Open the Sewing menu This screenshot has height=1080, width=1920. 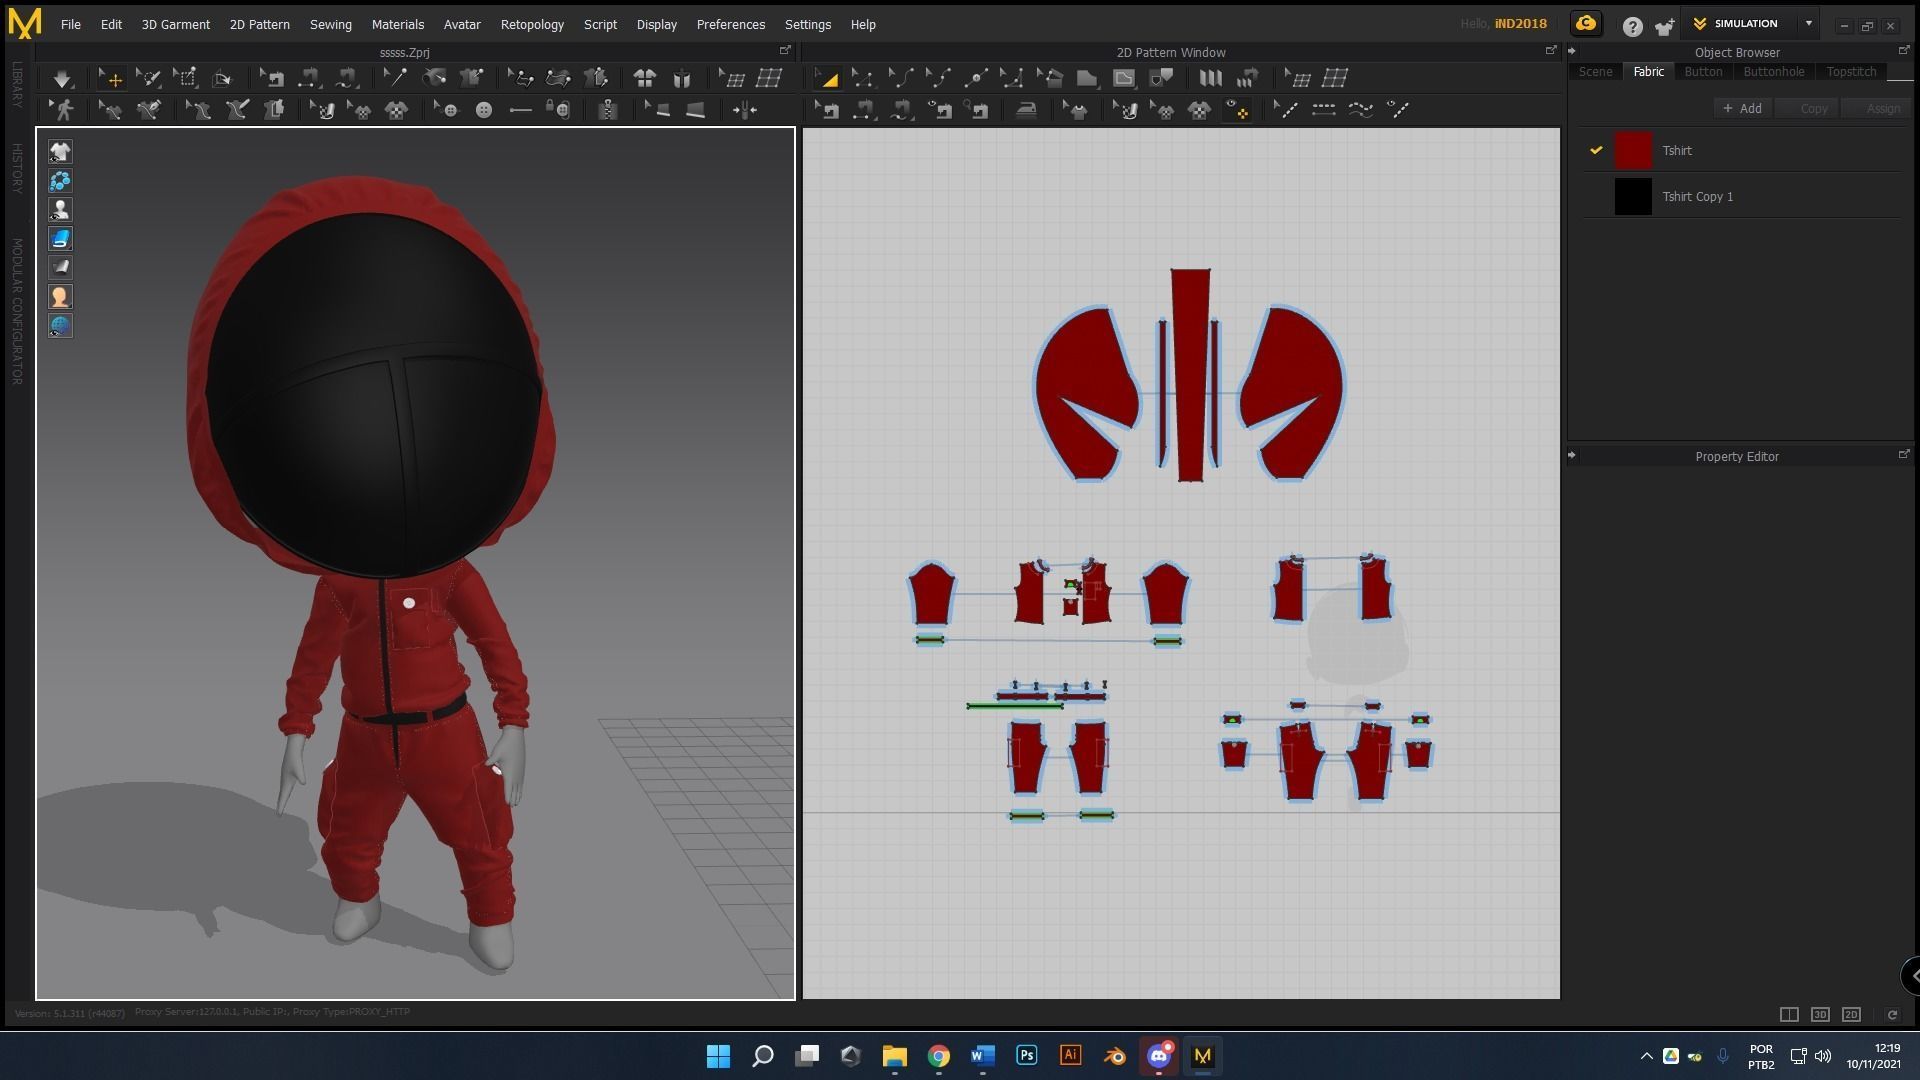330,24
